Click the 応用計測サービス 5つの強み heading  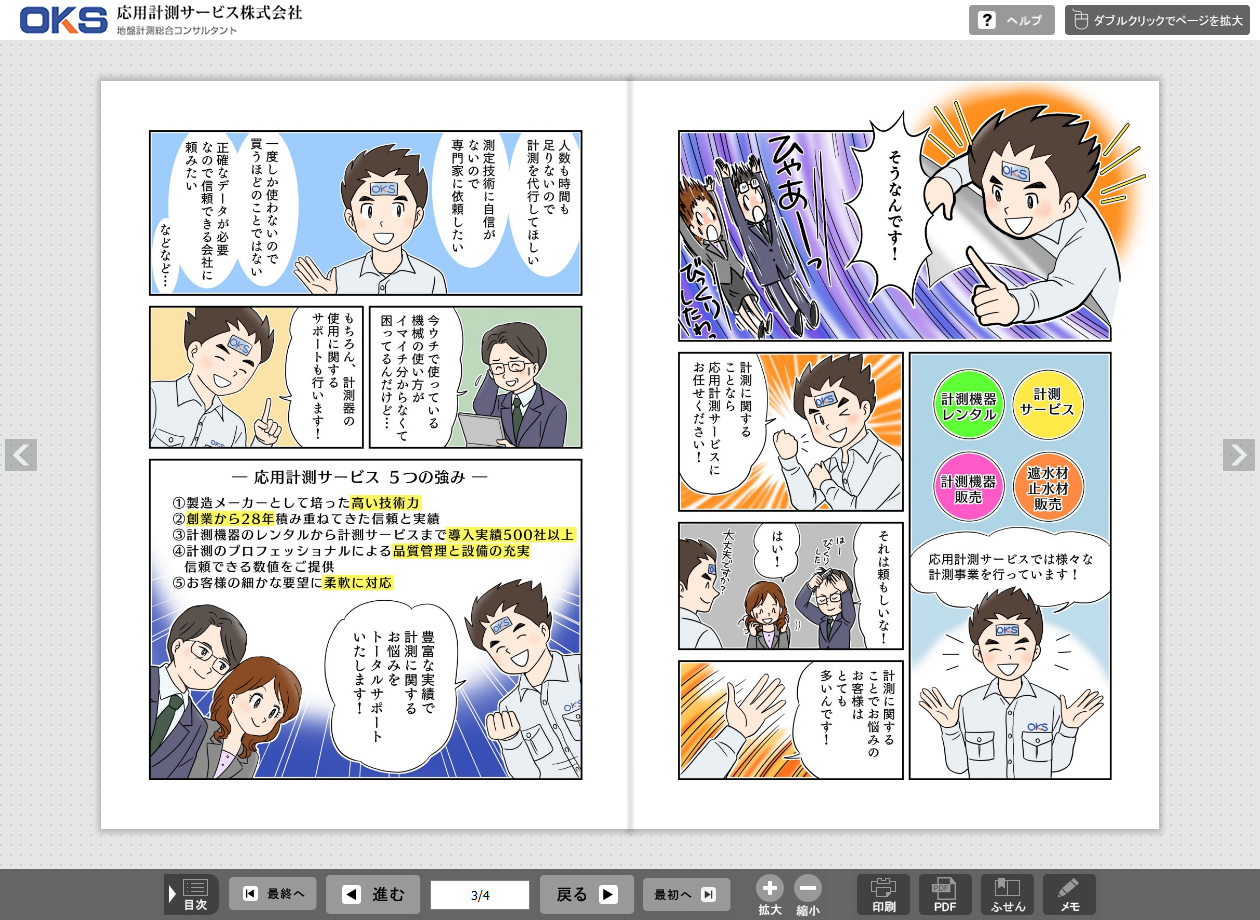[359, 477]
